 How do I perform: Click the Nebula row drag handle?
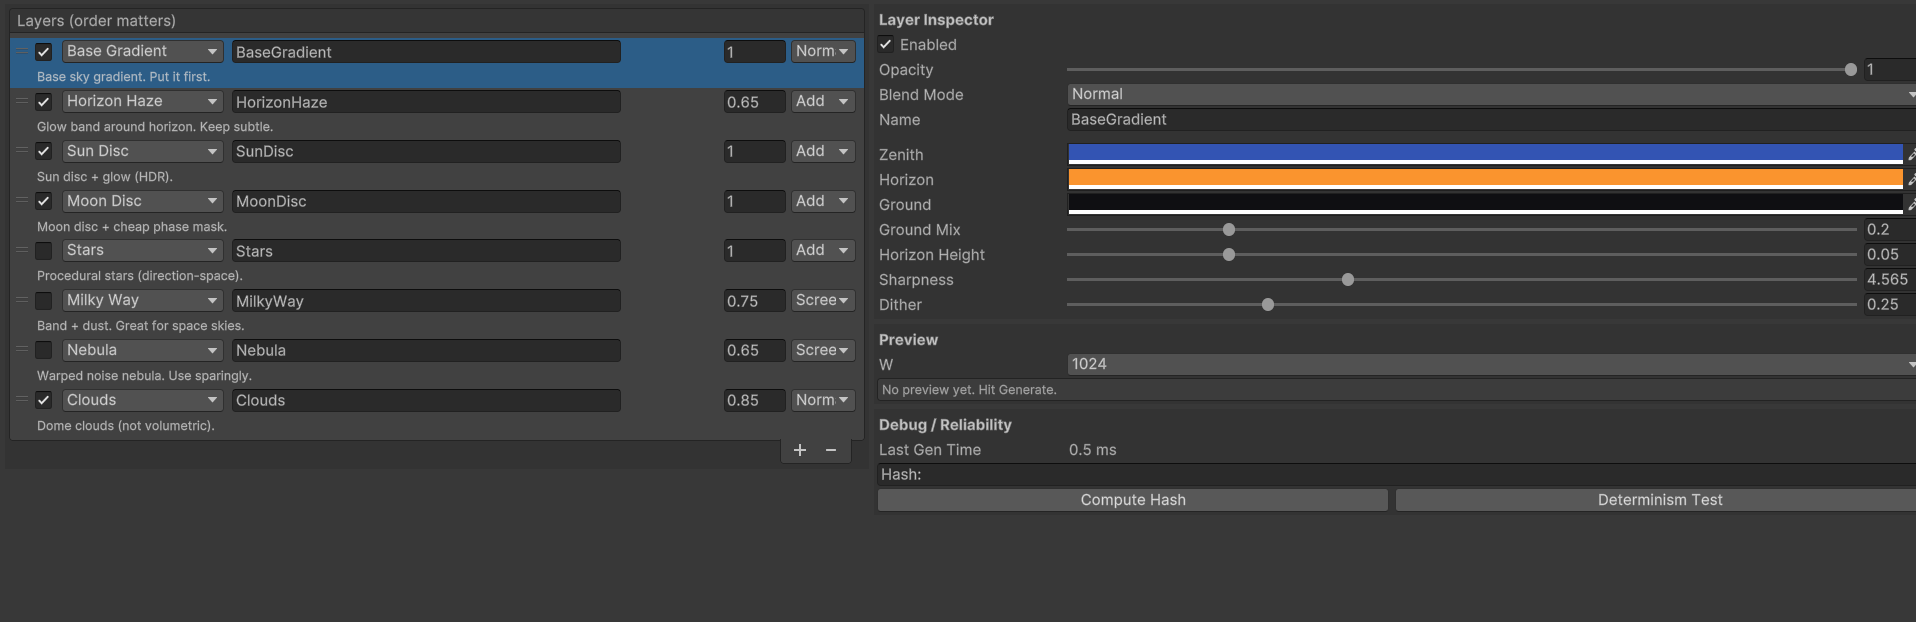[x=22, y=350]
